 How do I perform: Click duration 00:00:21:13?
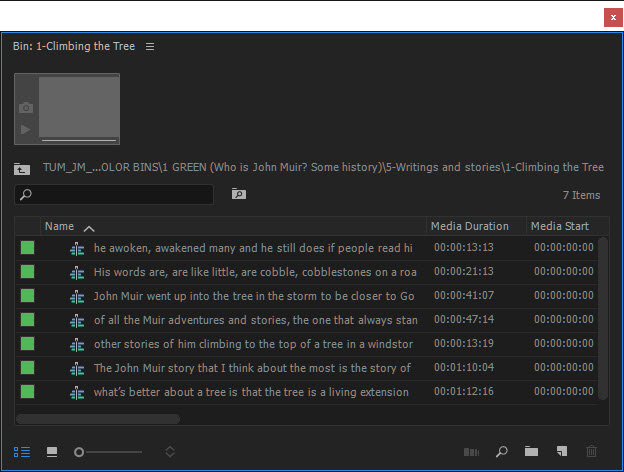pyautogui.click(x=464, y=271)
